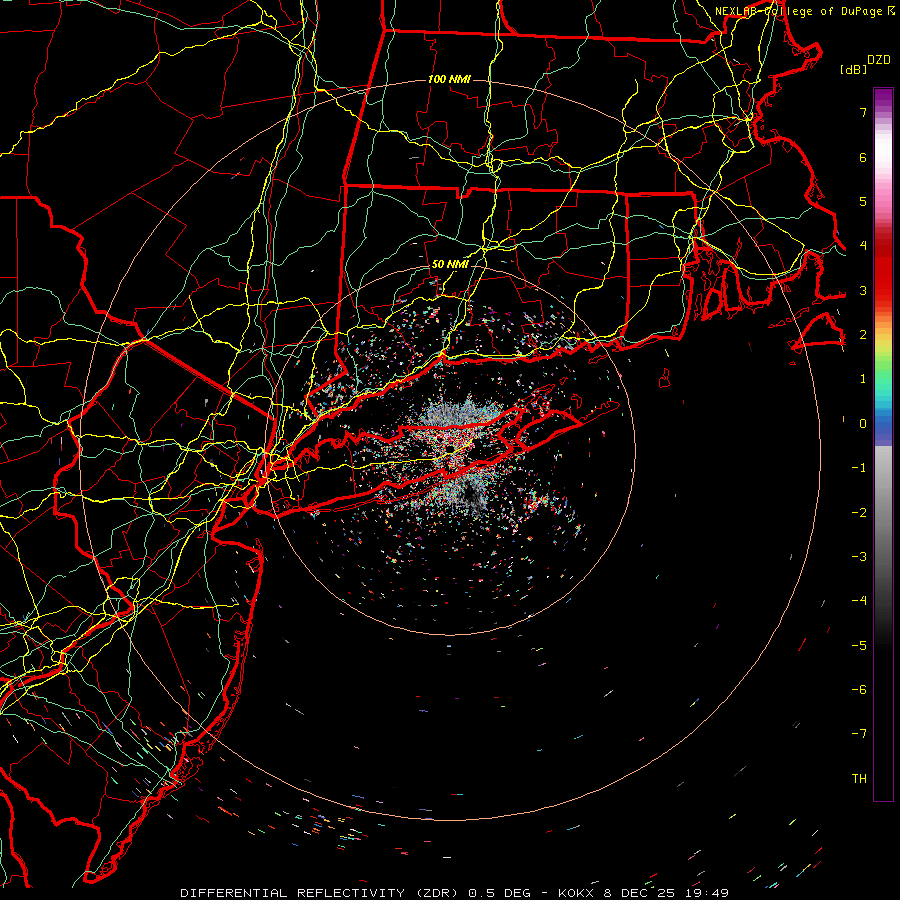Click the "0" value on the dB scale

pyautogui.click(x=863, y=424)
